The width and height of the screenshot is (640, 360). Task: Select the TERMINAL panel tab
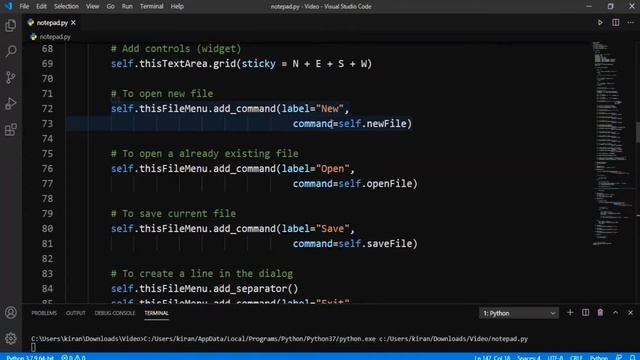click(156, 313)
